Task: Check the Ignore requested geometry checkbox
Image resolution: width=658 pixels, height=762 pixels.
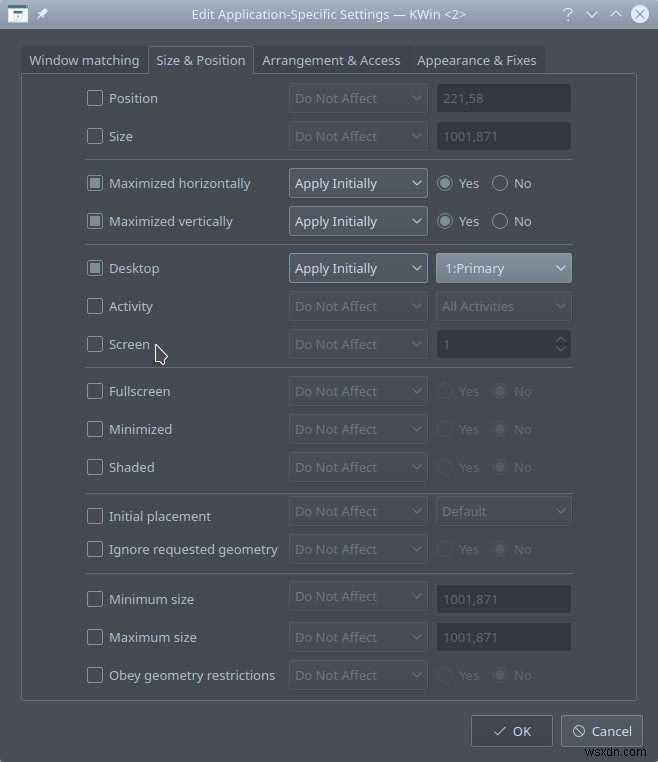Action: [95, 549]
